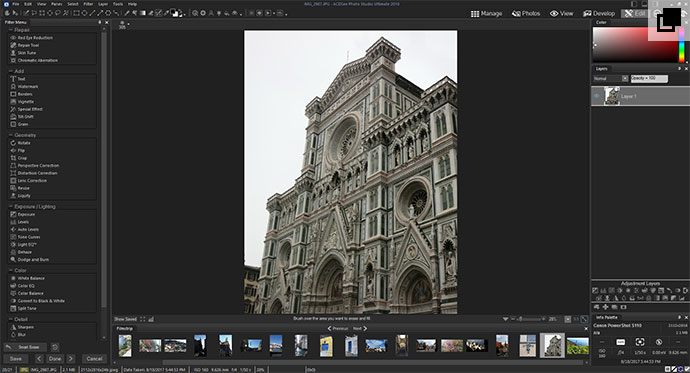Switch to Photos mode
The image size is (690, 373).
coord(526,14)
